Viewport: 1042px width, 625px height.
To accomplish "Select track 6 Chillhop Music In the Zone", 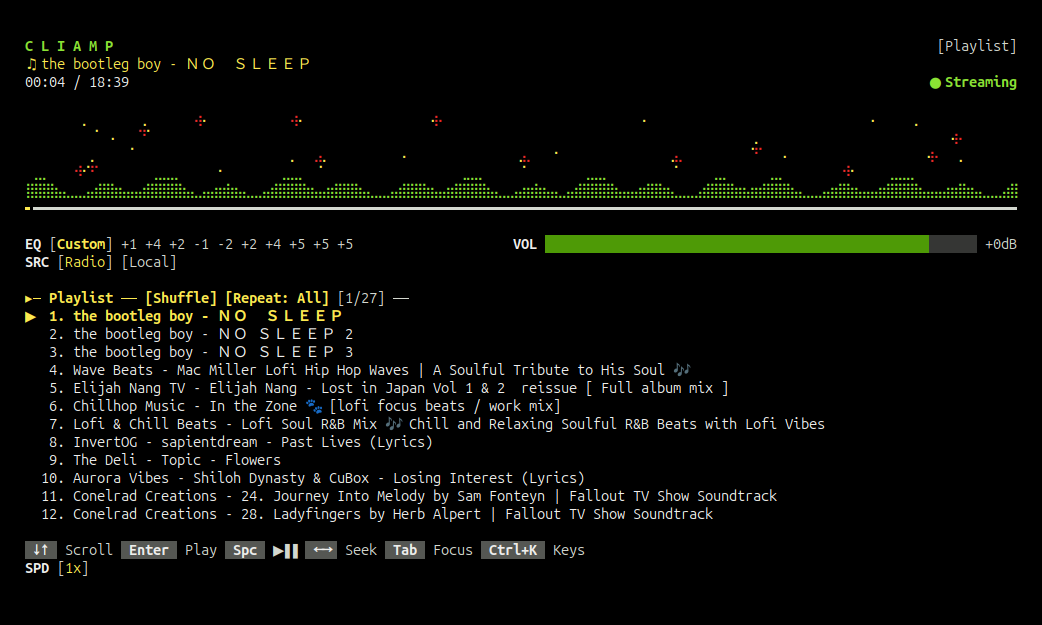I will (x=305, y=406).
